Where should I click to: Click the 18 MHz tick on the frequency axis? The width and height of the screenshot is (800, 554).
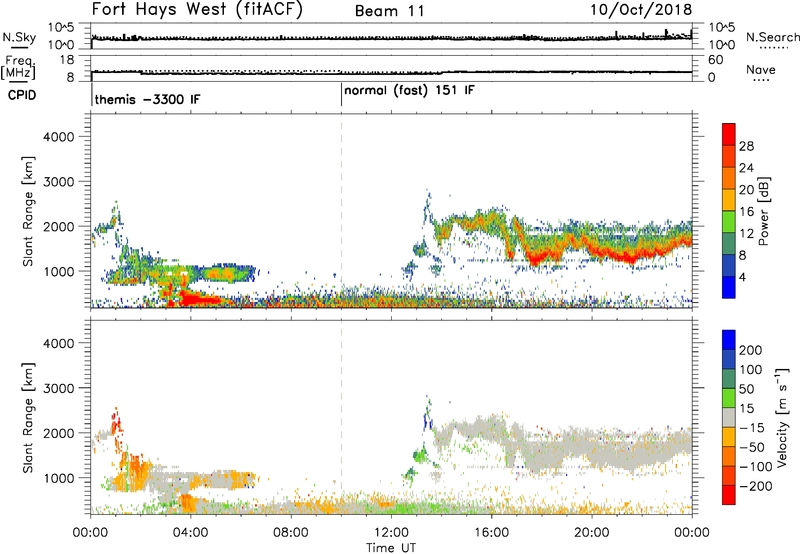pos(67,60)
